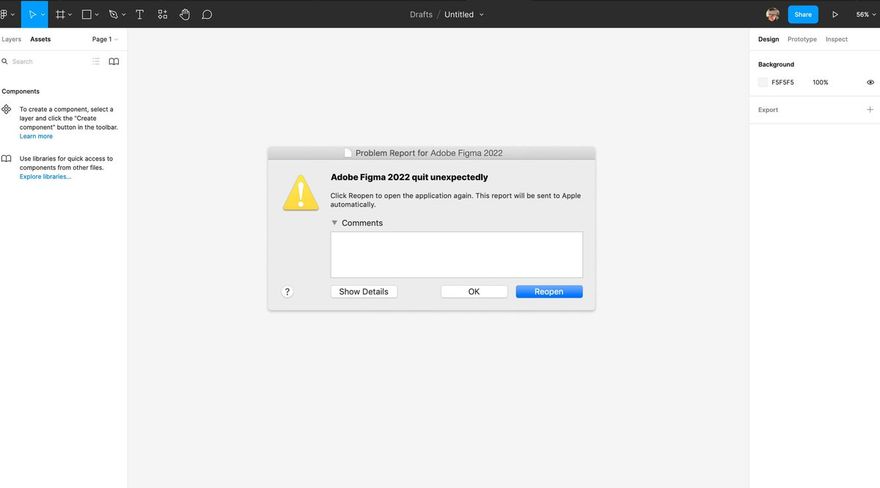Viewport: 880px width, 488px height.
Task: Click Drafts in the breadcrumb
Action: [421, 15]
